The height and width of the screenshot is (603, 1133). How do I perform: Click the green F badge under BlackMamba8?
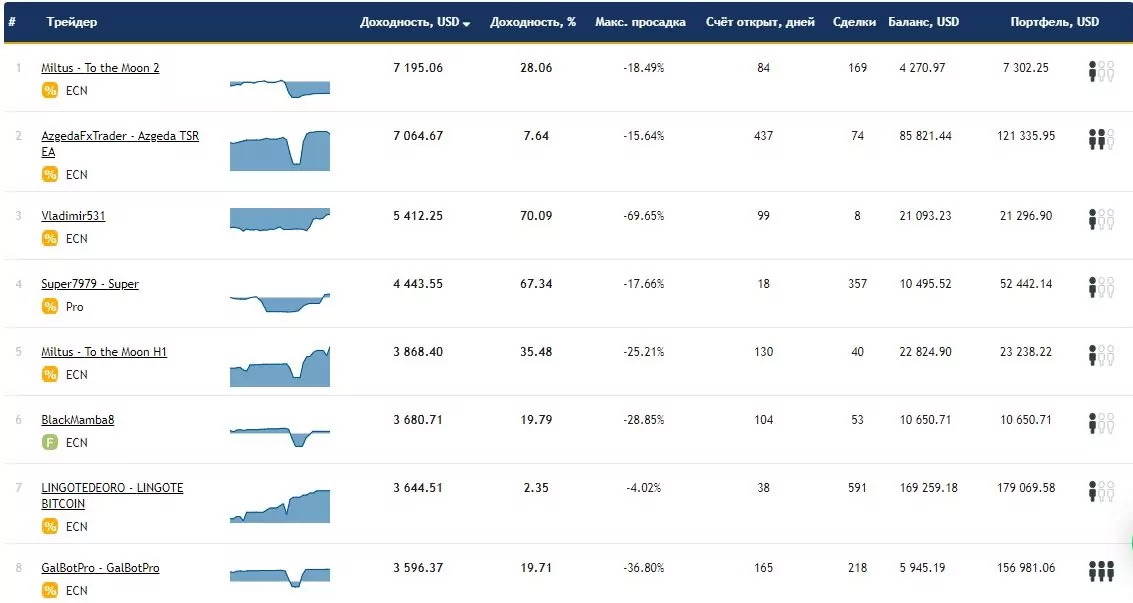pyautogui.click(x=50, y=442)
